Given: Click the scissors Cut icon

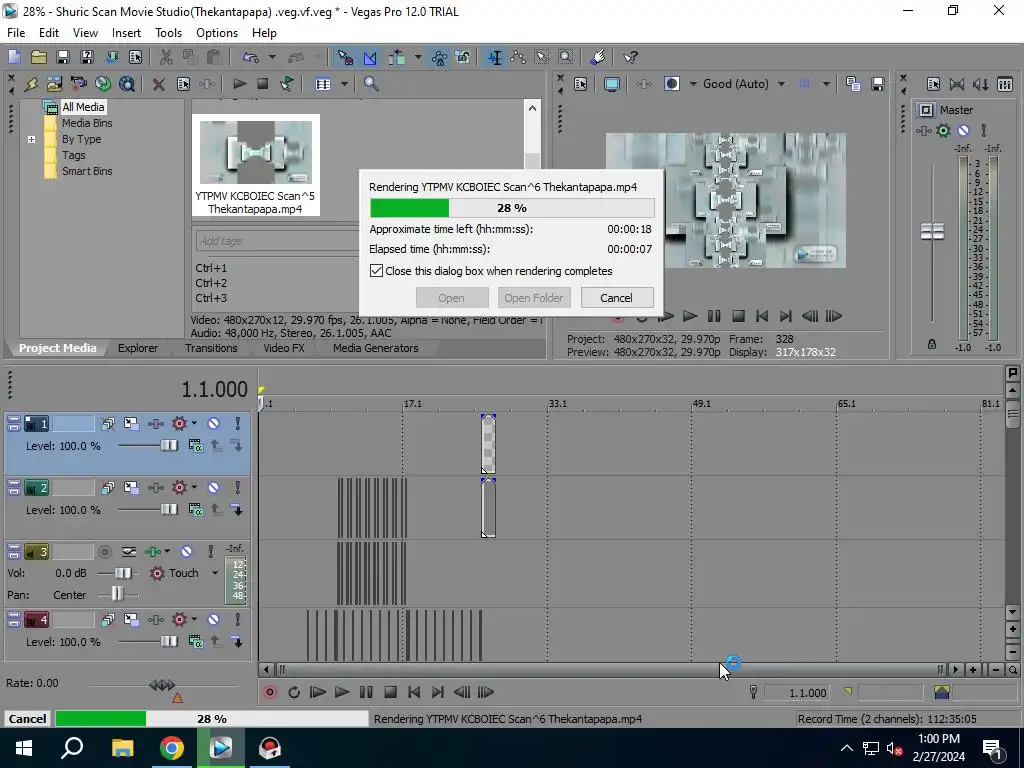Looking at the screenshot, I should (166, 57).
